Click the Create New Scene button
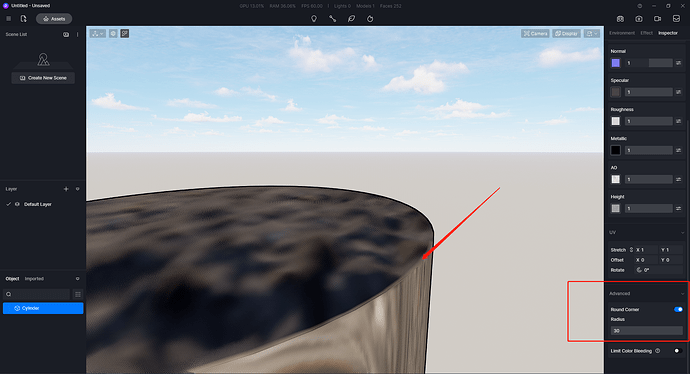 43,78
